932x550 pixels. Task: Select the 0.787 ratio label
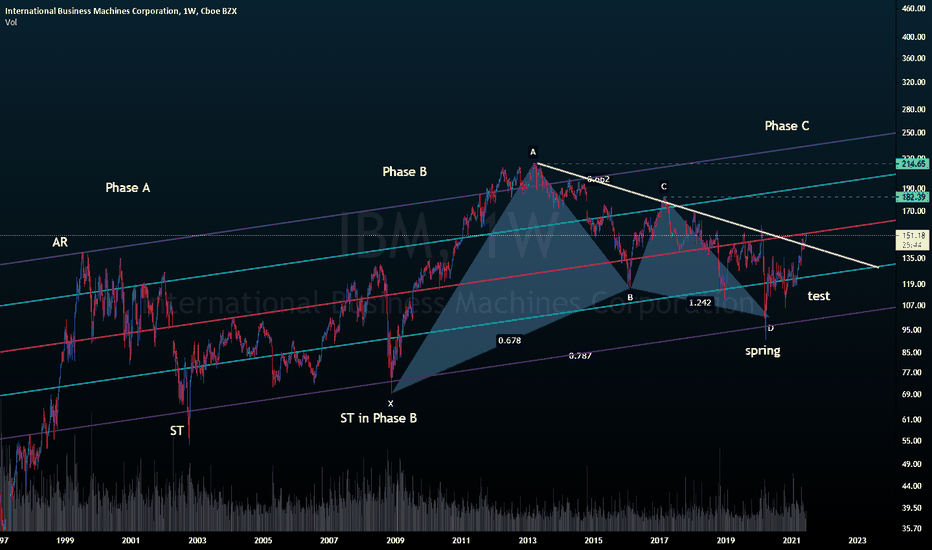(580, 356)
